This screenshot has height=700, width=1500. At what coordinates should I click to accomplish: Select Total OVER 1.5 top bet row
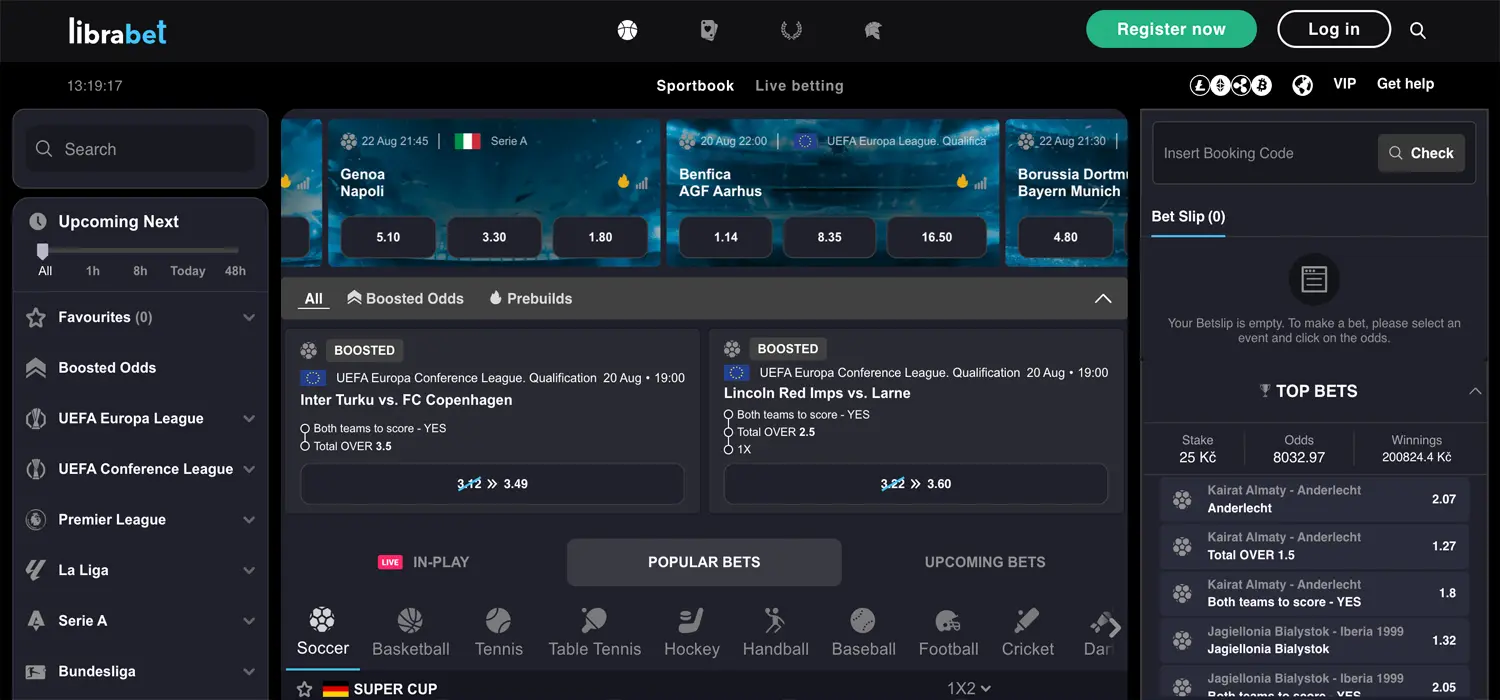[1314, 546]
